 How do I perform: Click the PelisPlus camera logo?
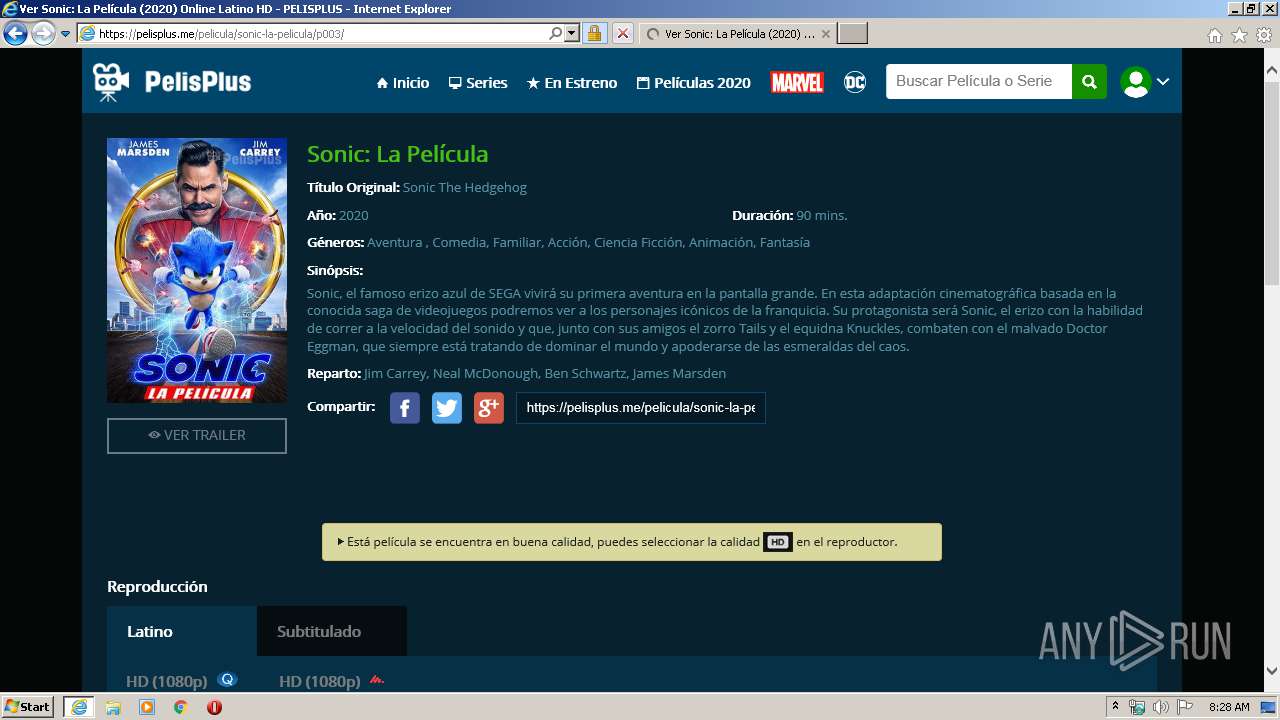pyautogui.click(x=172, y=82)
